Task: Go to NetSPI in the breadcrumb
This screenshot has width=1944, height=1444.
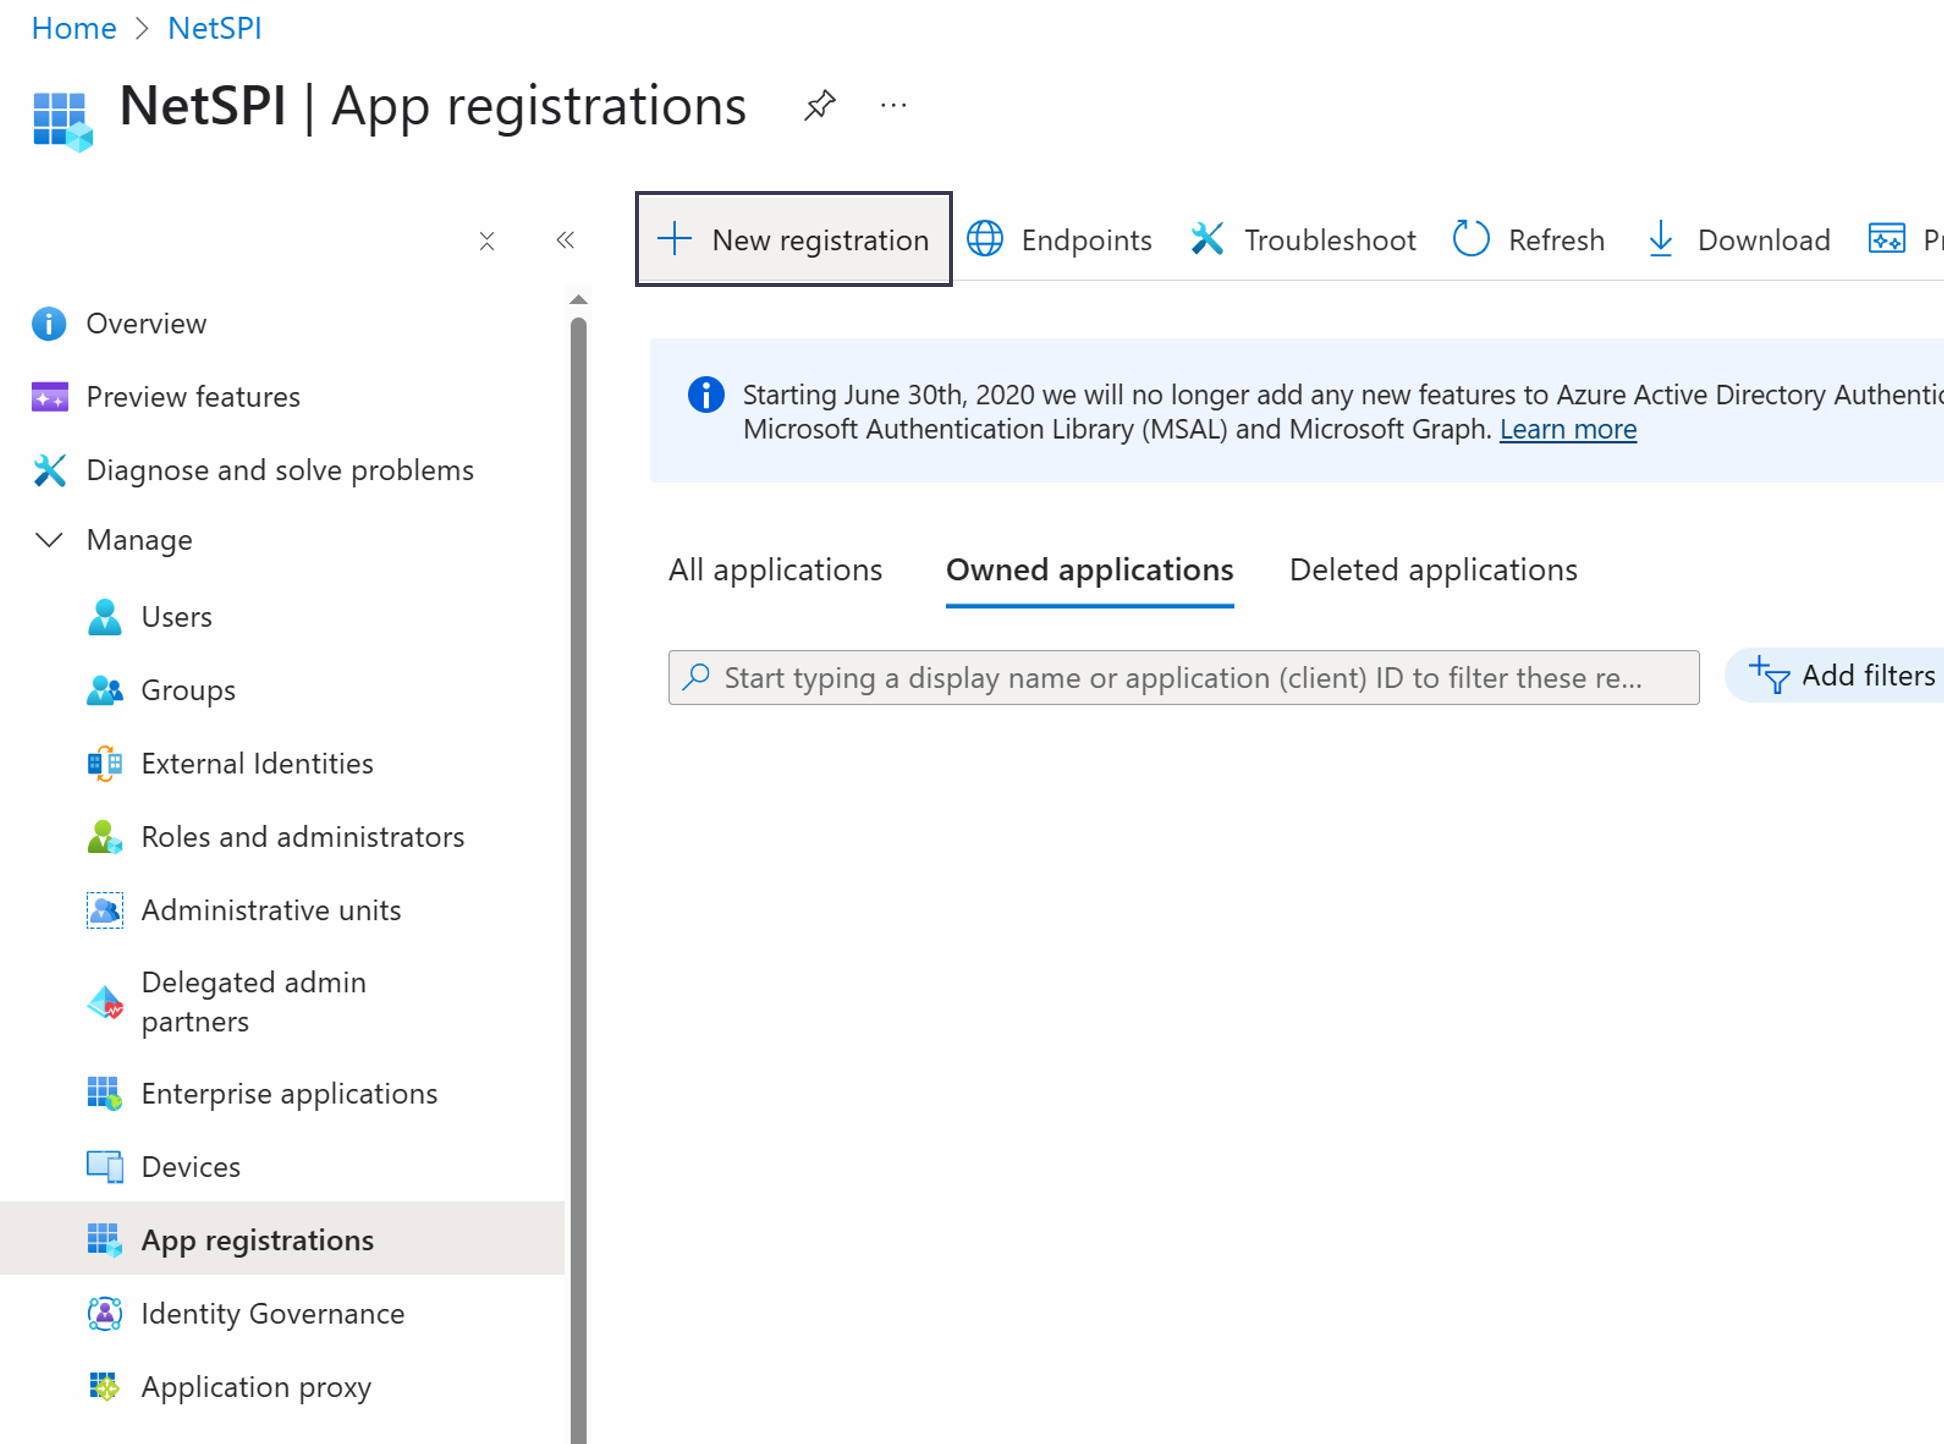Action: (215, 28)
